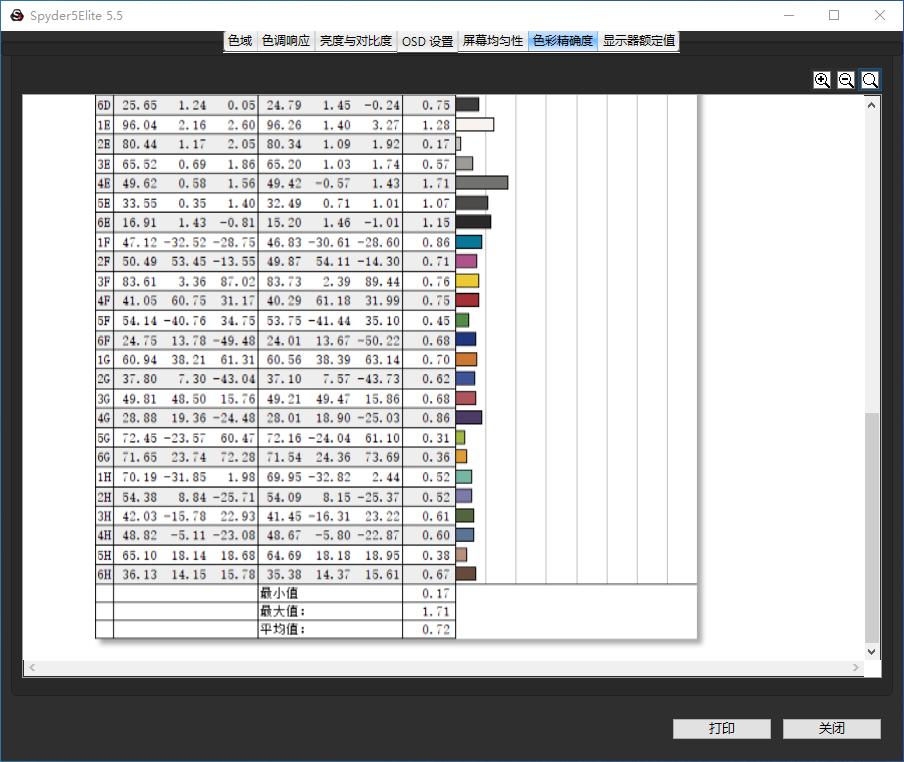904x762 pixels.
Task: Select the OSD 设置 tab
Action: (x=427, y=42)
